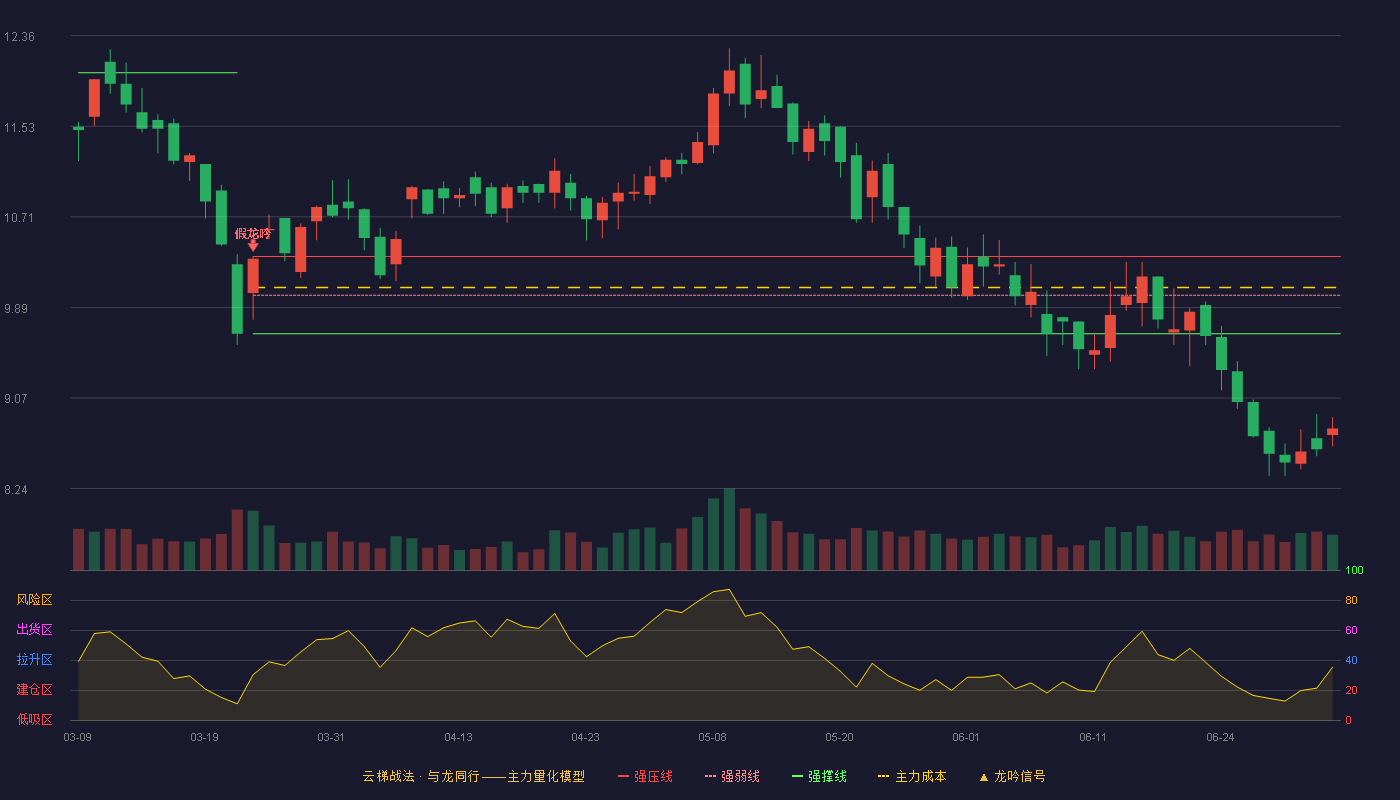Click the red 20 indicator axis value
Viewport: 1400px width, 800px height.
point(1351,690)
